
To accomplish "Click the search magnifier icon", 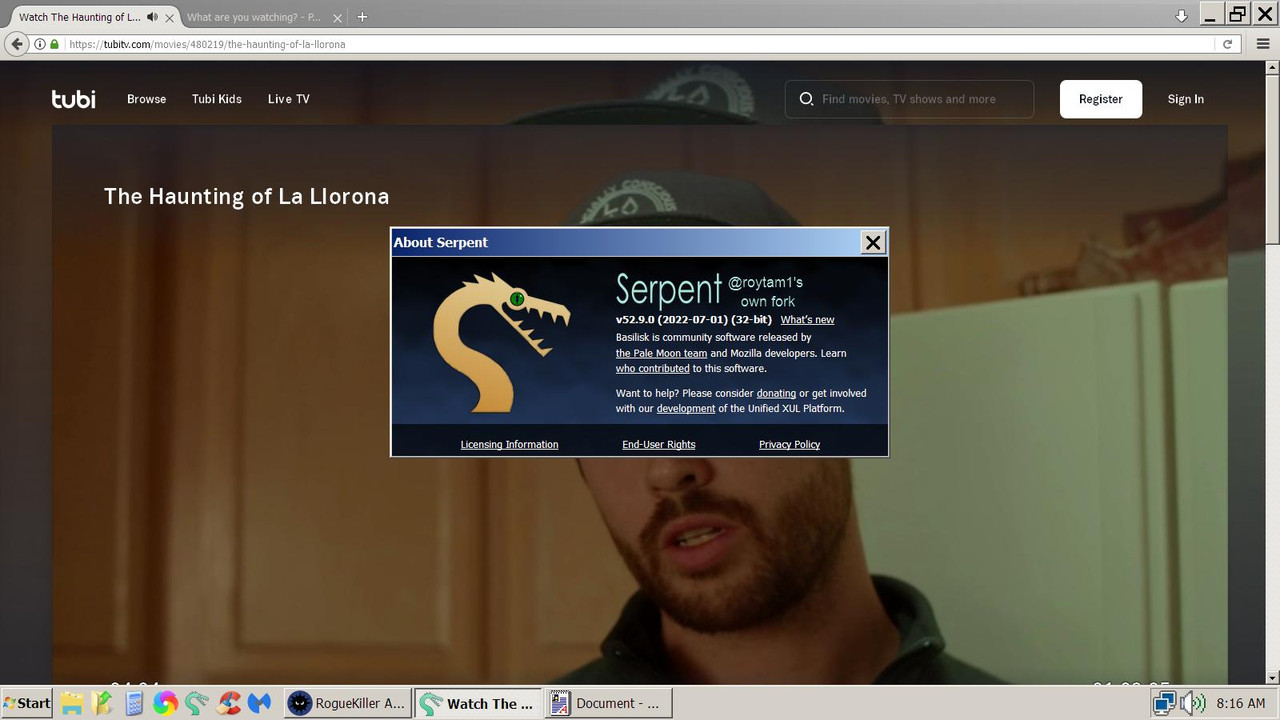I will coord(806,99).
